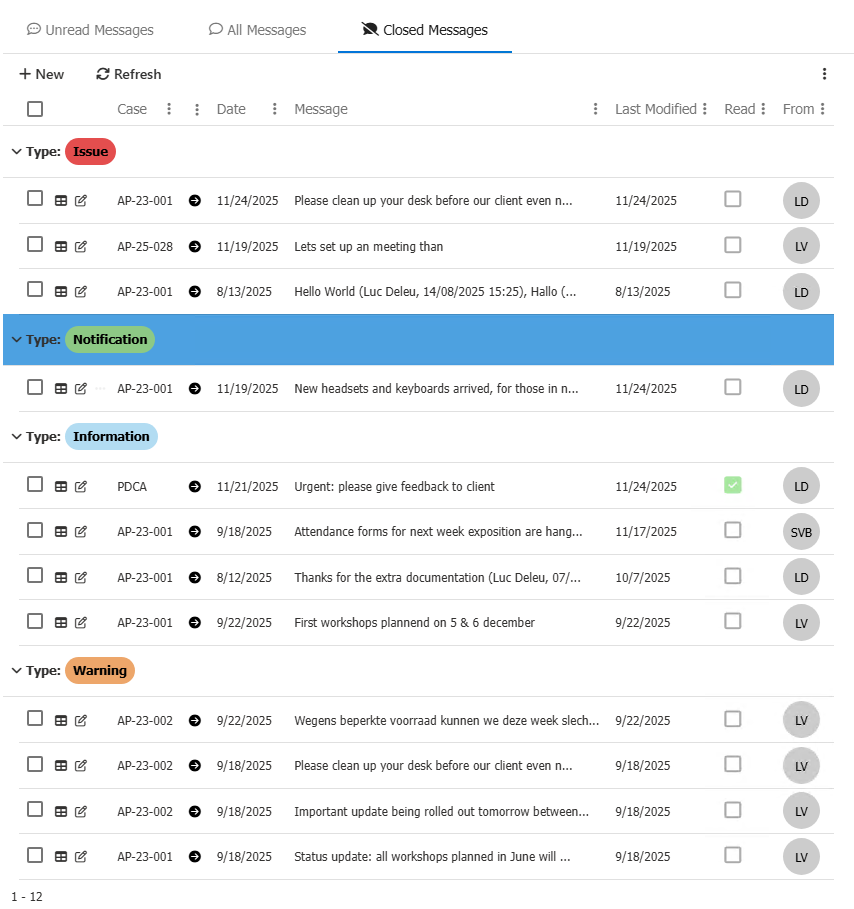Image resolution: width=854 pixels, height=909 pixels.
Task: Click date 8/12/2025 in 'Thanks for the extra' row
Action: (x=244, y=577)
